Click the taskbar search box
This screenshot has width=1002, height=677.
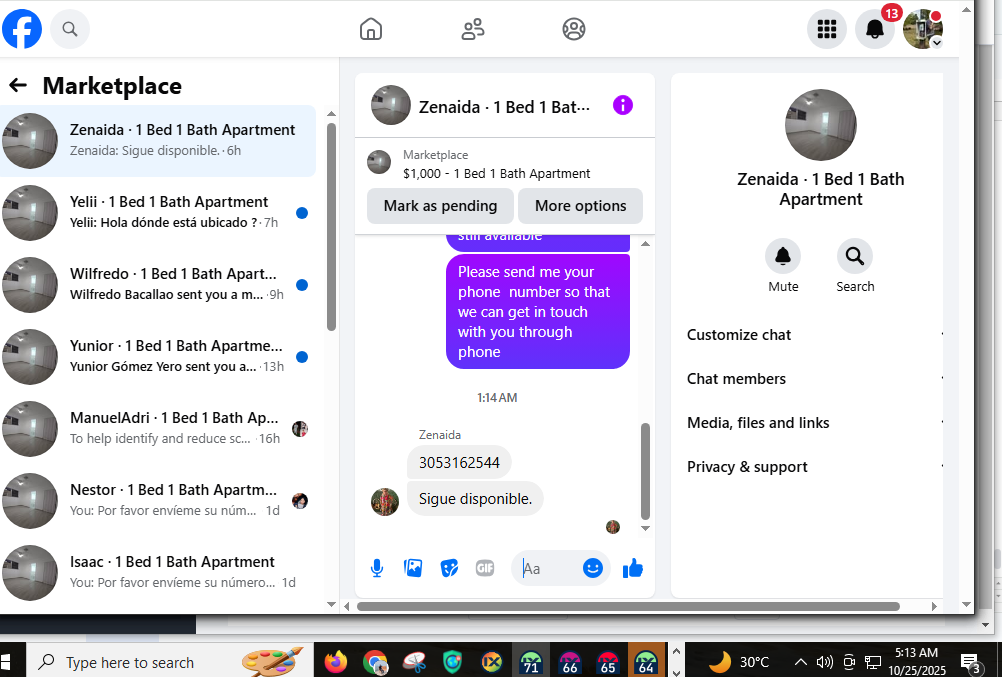point(169,662)
